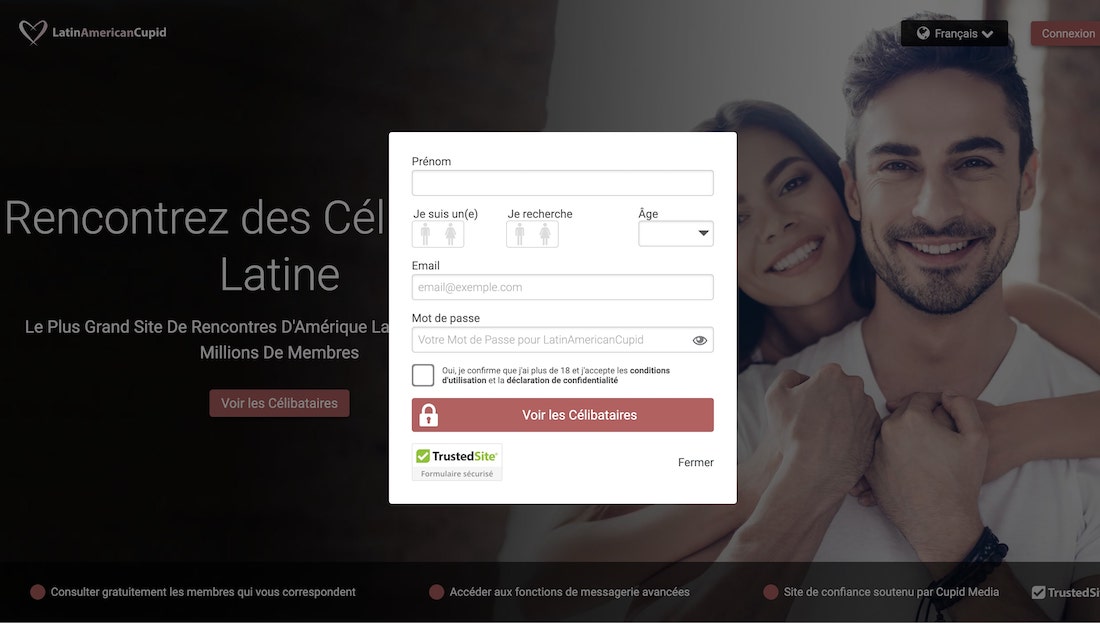Image resolution: width=1100 pixels, height=623 pixels.
Task: Check the age 18 confirmation checkbox
Action: coord(423,375)
